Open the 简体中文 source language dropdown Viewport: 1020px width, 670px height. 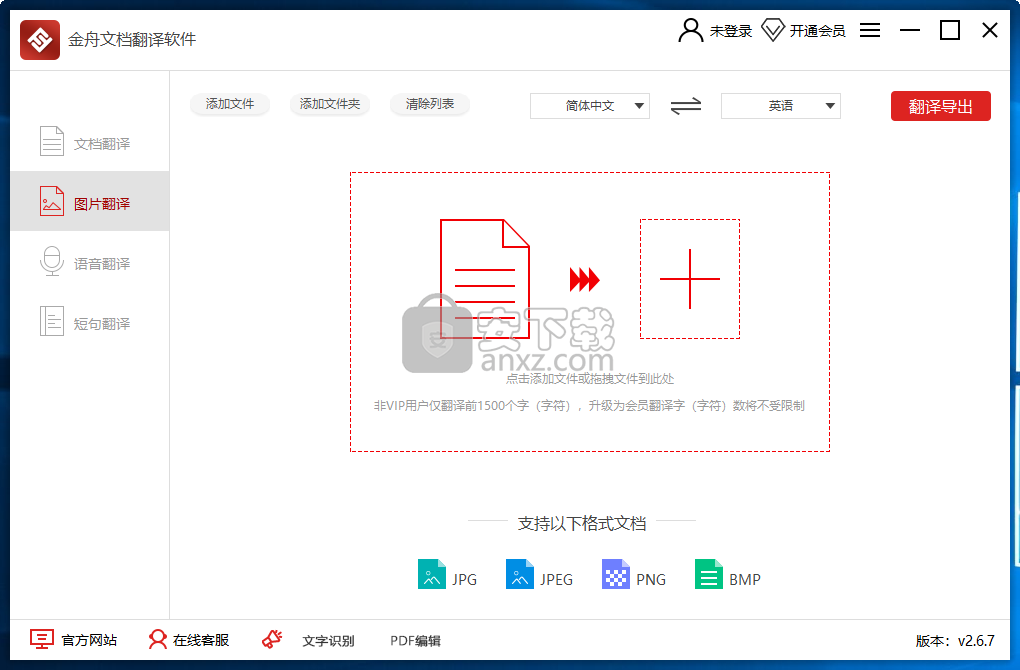click(589, 106)
